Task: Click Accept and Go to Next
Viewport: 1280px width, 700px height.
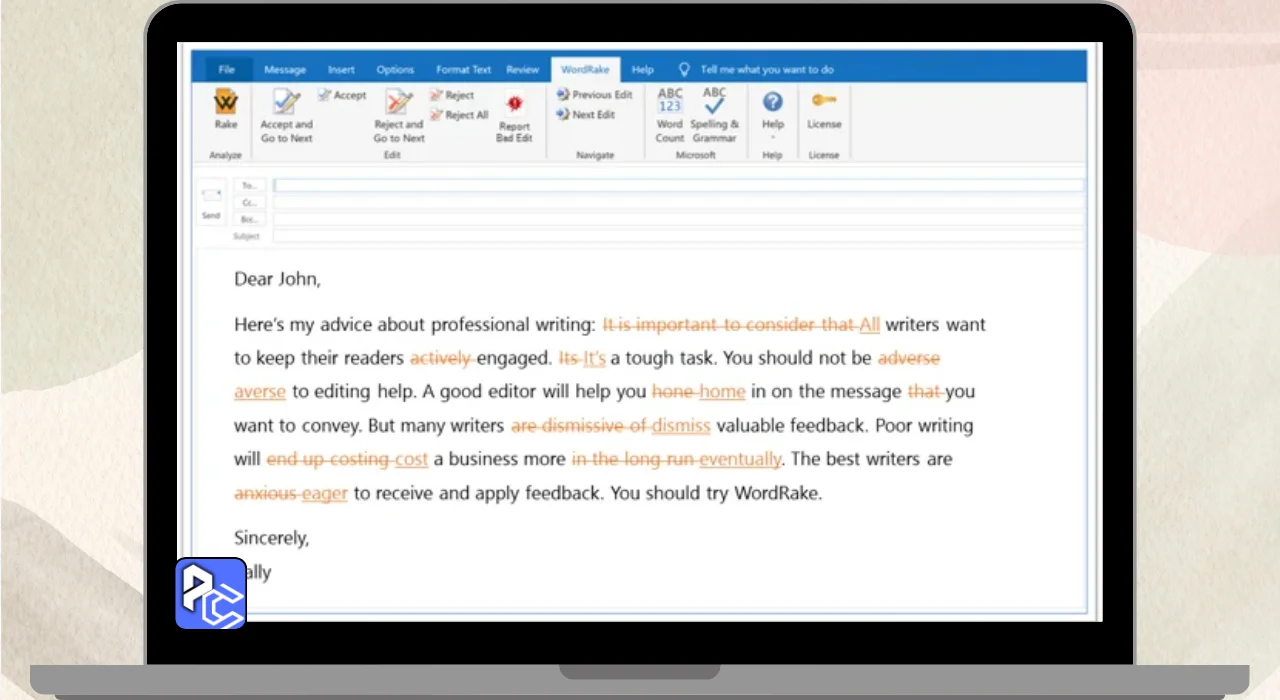Action: pyautogui.click(x=286, y=115)
